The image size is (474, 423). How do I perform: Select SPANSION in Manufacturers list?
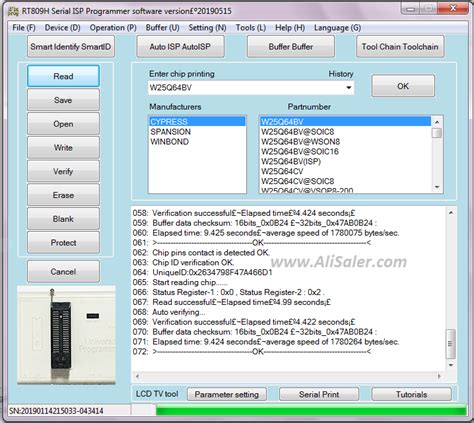tap(197, 132)
